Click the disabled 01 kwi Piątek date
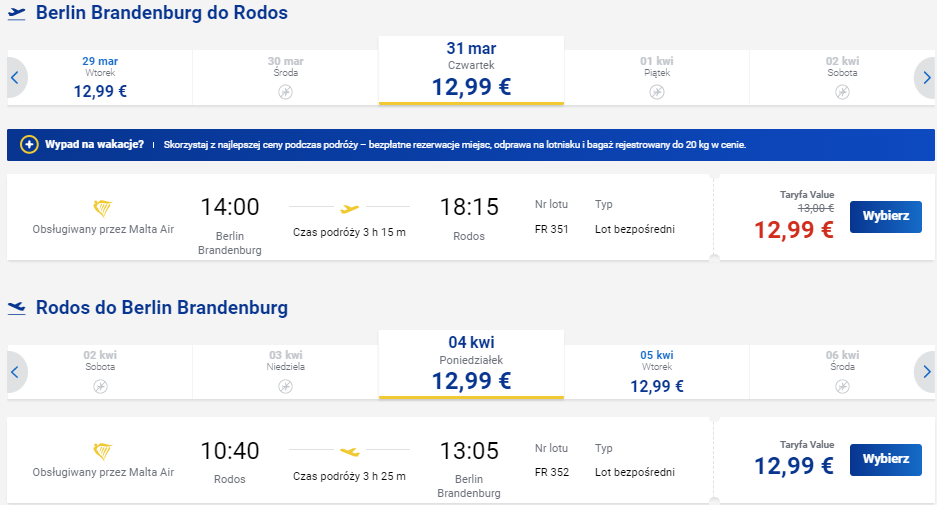Image resolution: width=937 pixels, height=505 pixels. coord(657,78)
